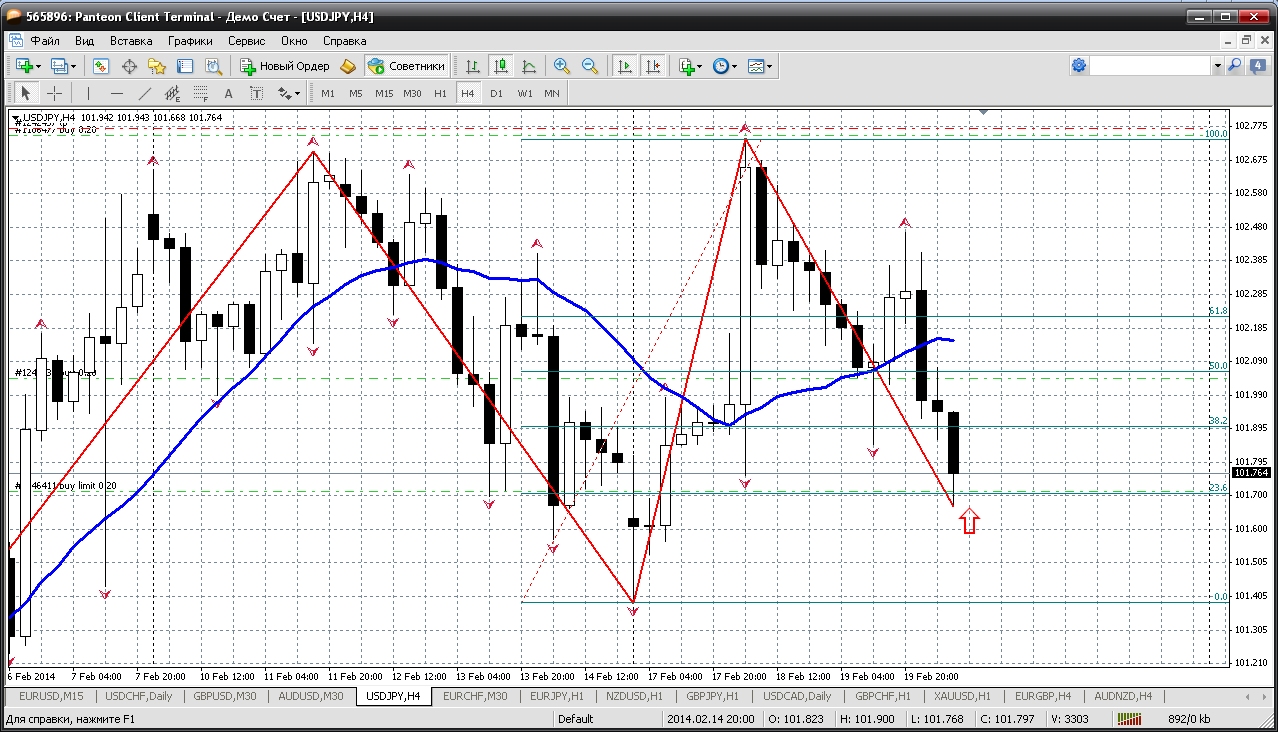This screenshot has width=1278, height=732.
Task: Switch timeframe to H1
Action: coord(440,93)
